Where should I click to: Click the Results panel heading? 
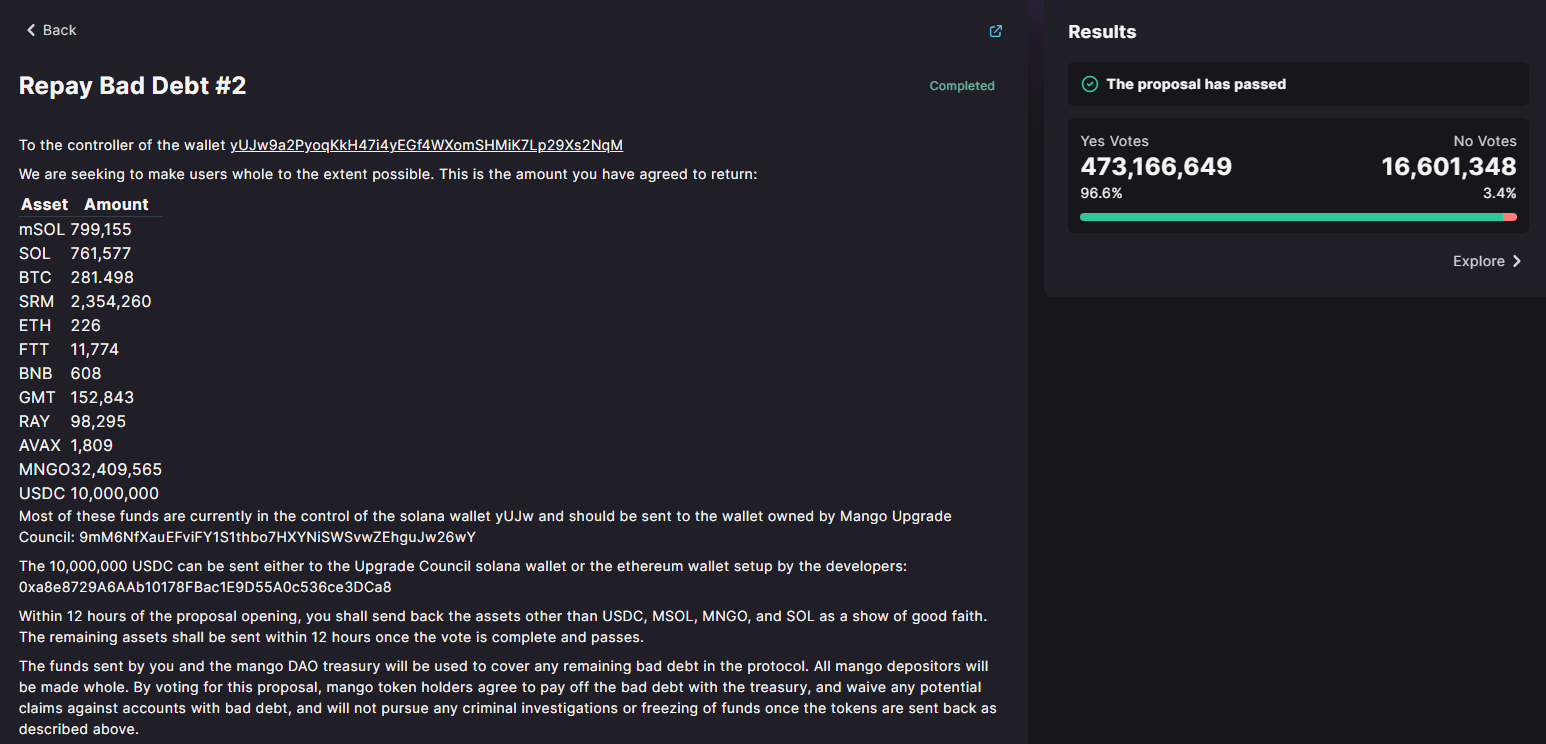click(x=1102, y=32)
